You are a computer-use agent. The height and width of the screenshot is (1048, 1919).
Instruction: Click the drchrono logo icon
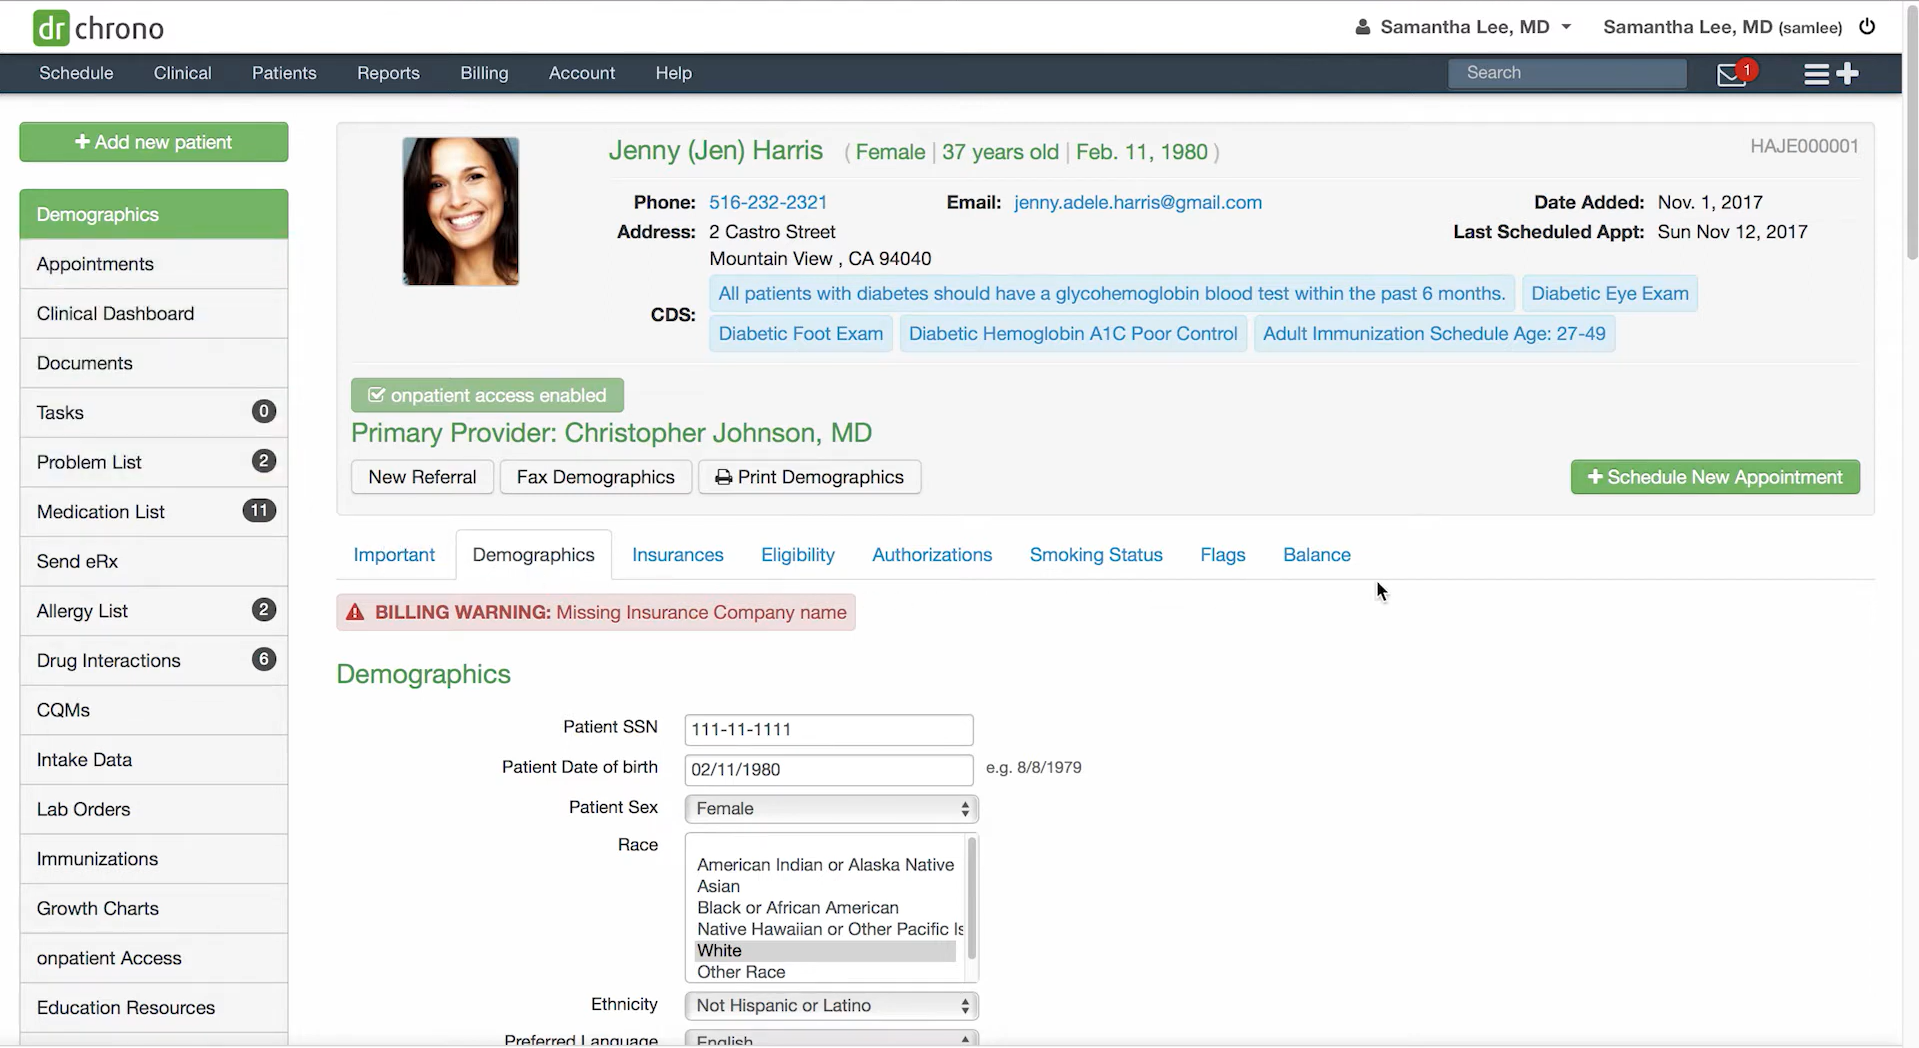(x=51, y=28)
